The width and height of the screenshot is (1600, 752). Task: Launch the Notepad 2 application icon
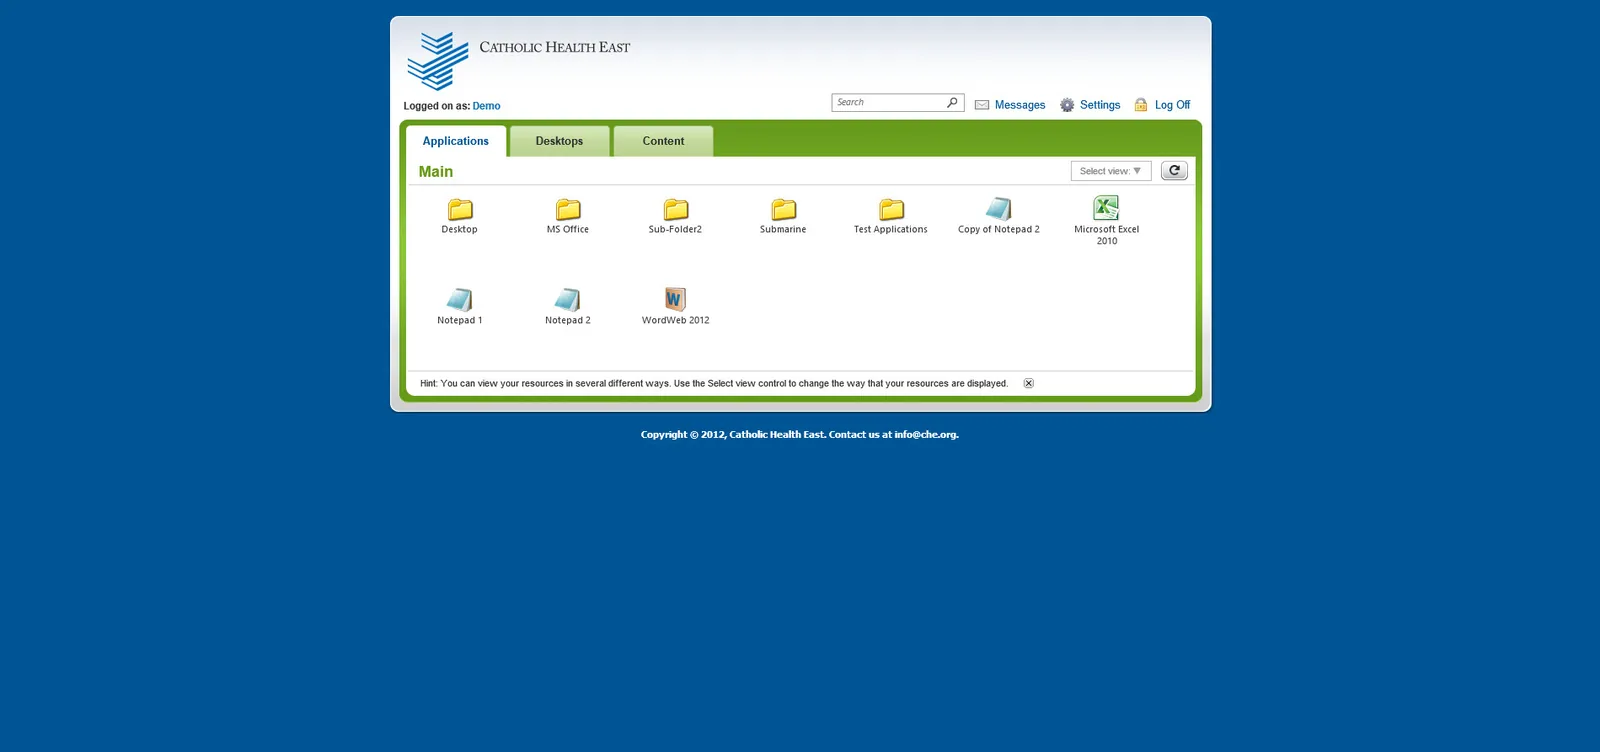pos(568,299)
